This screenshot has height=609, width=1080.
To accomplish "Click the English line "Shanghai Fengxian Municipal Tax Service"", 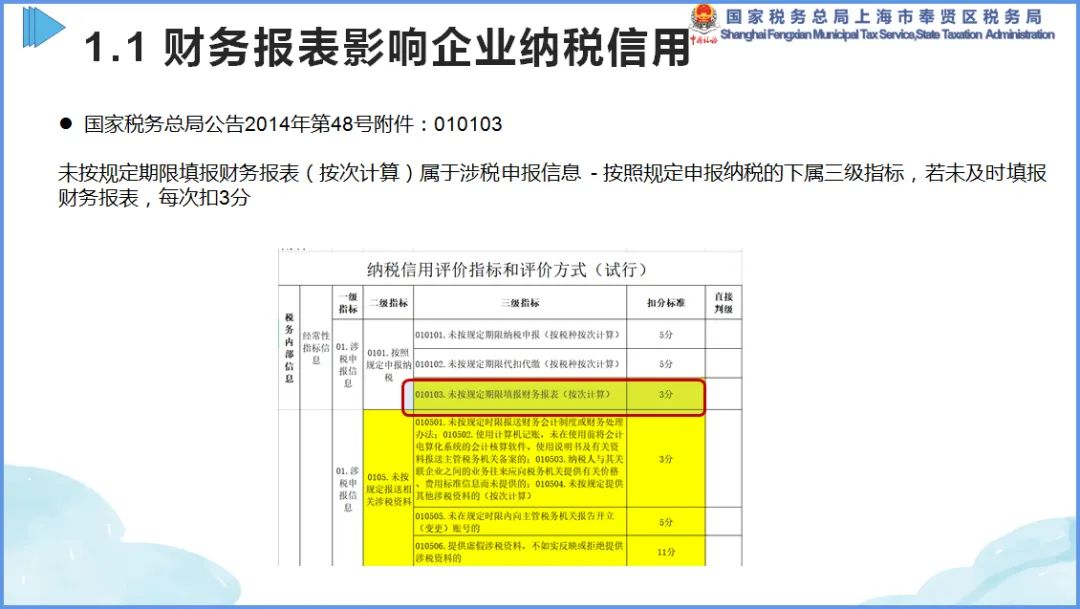I will coord(818,34).
